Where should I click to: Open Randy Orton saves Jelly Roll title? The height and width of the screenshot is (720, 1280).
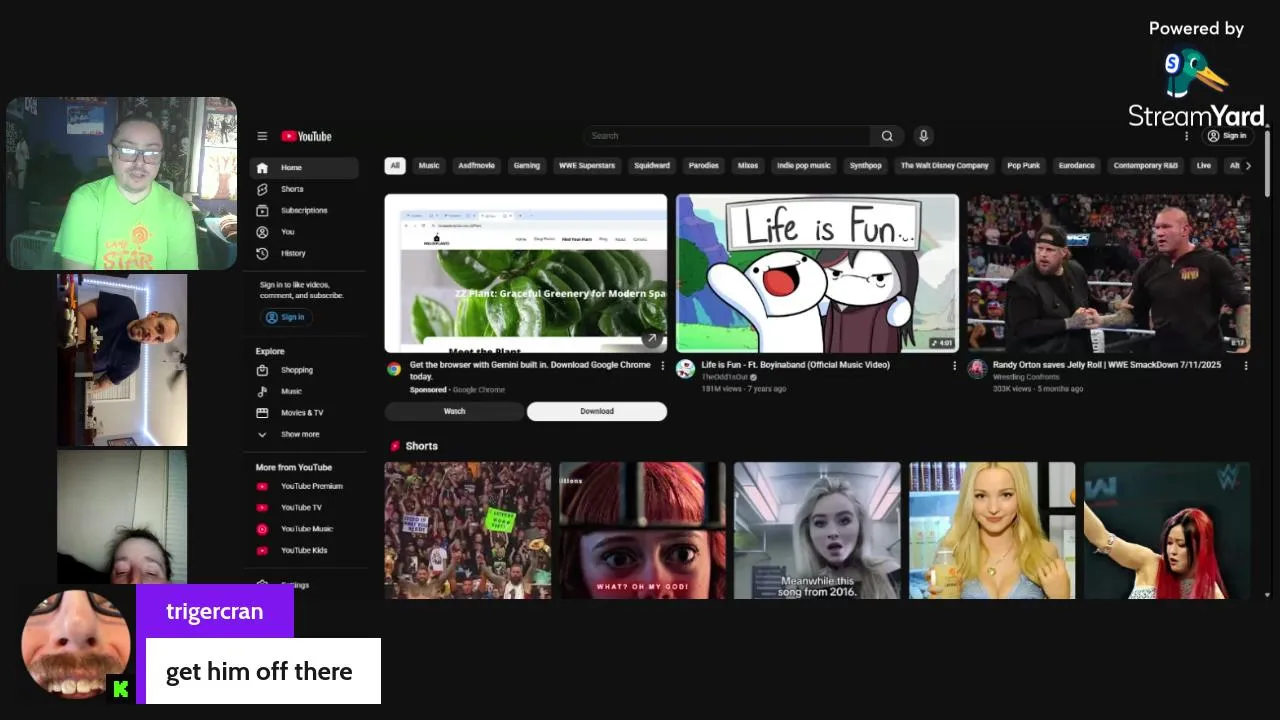pyautogui.click(x=1107, y=365)
